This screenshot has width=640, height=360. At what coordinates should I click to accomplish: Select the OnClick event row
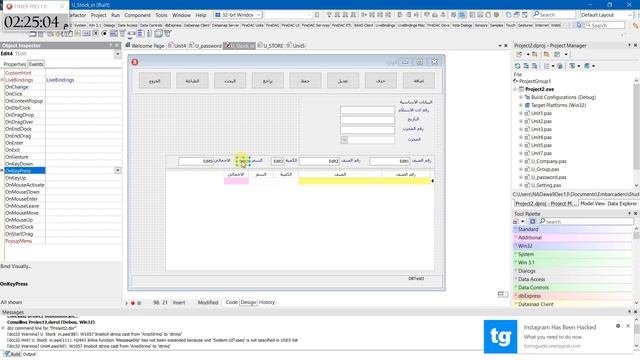click(x=63, y=94)
